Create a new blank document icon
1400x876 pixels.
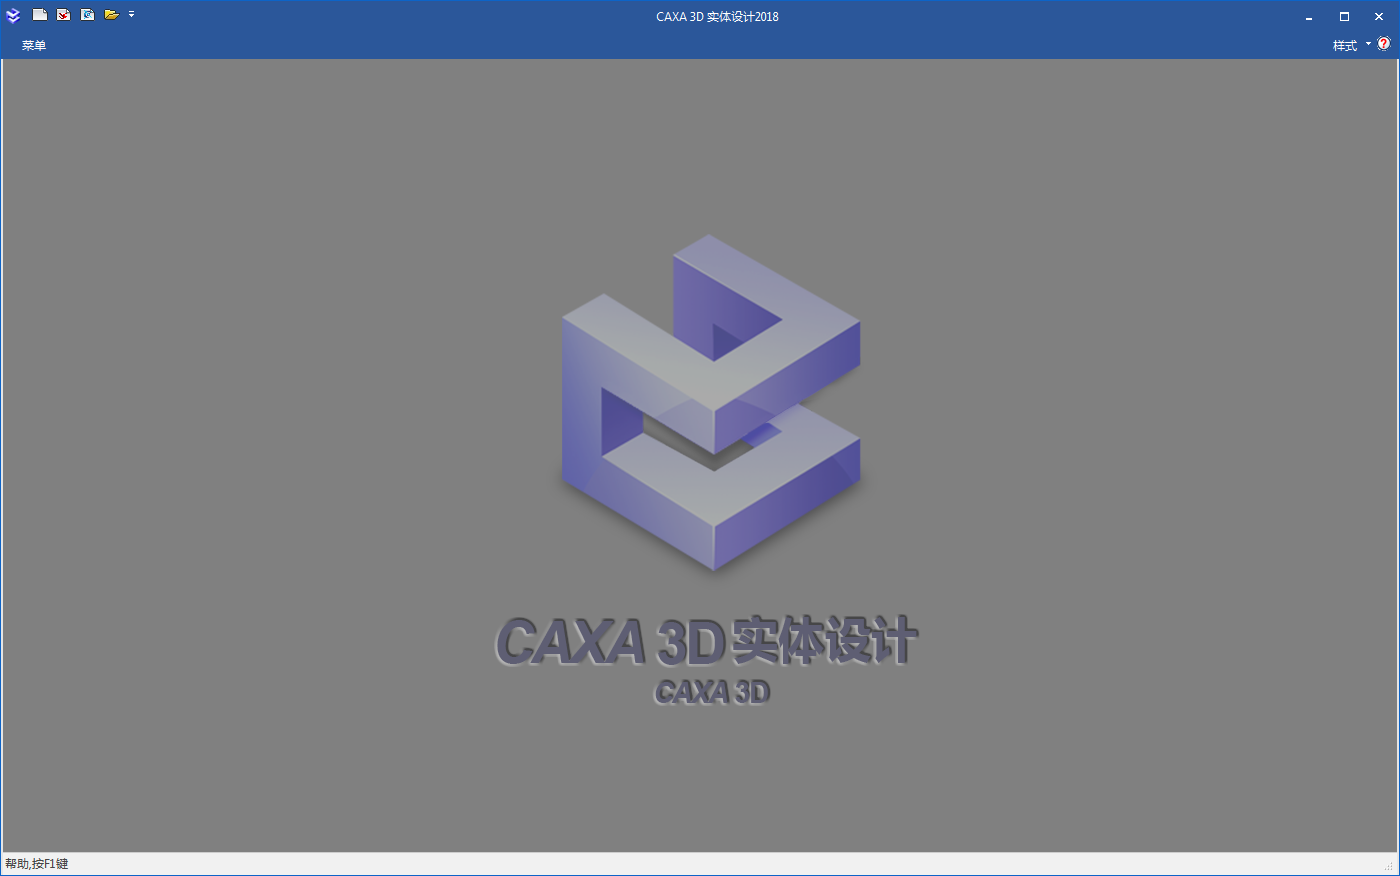click(x=40, y=15)
